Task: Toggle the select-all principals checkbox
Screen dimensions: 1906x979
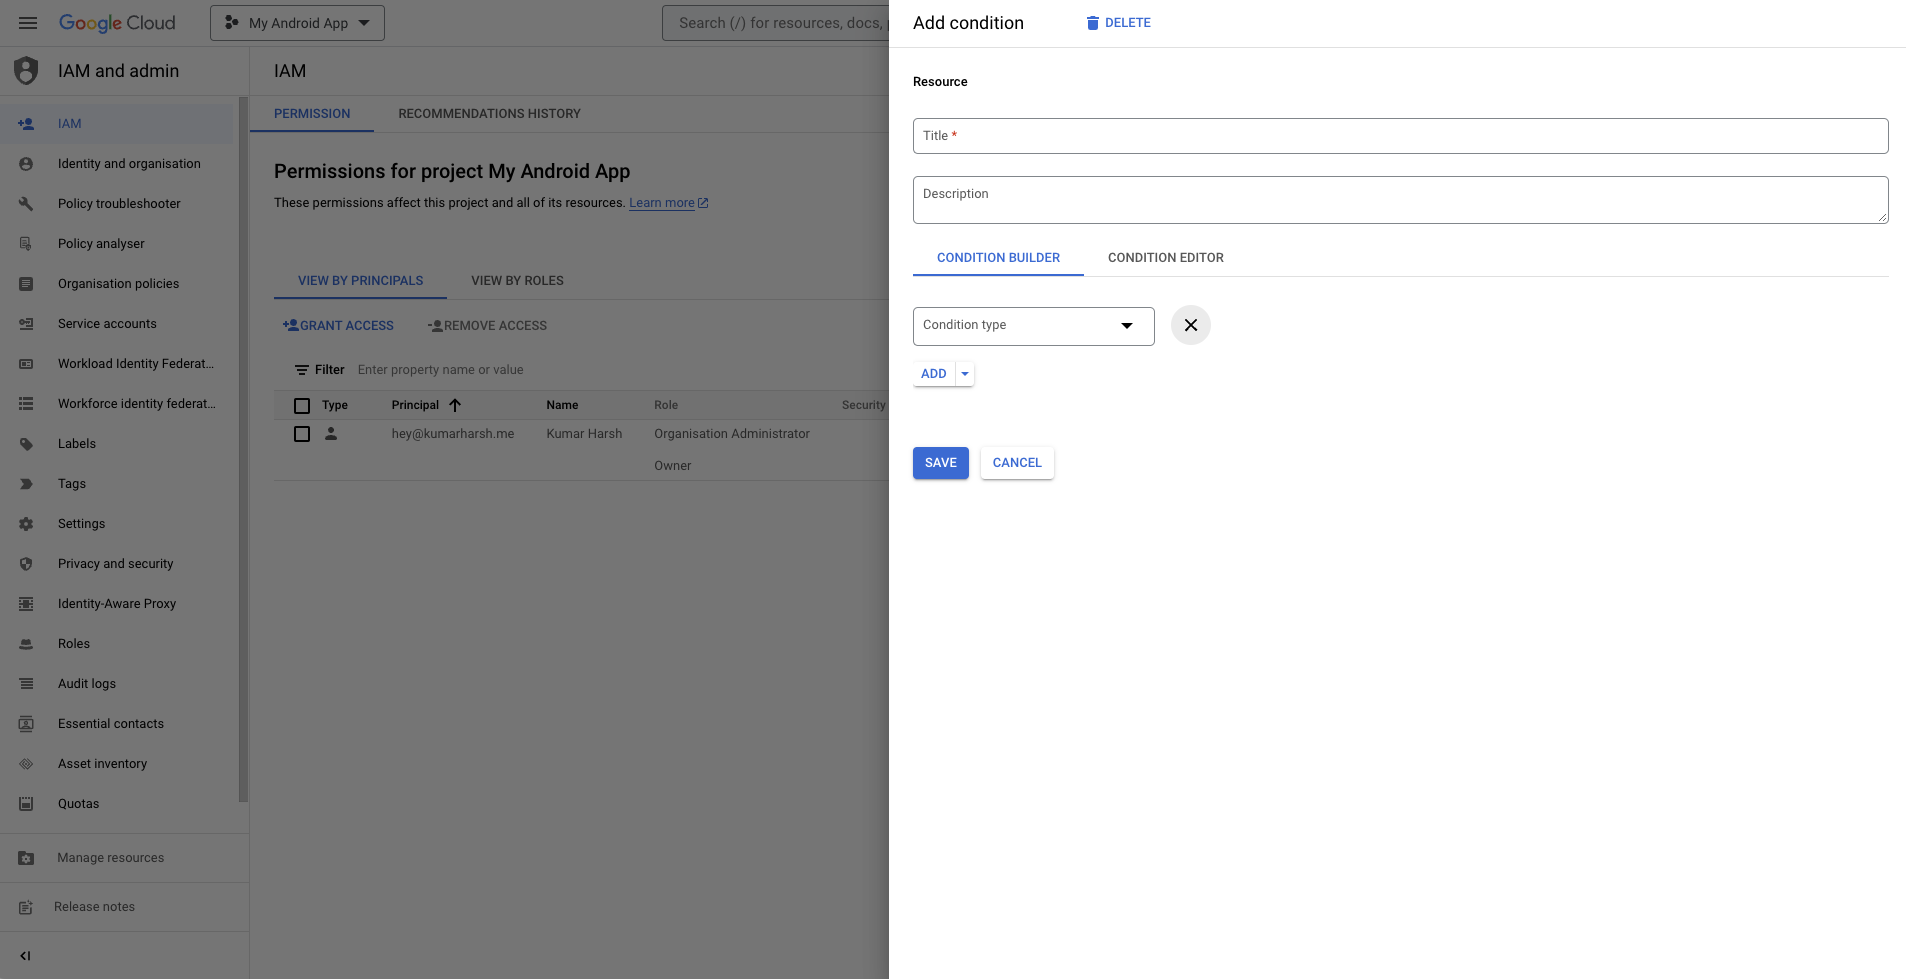Action: [x=302, y=406]
